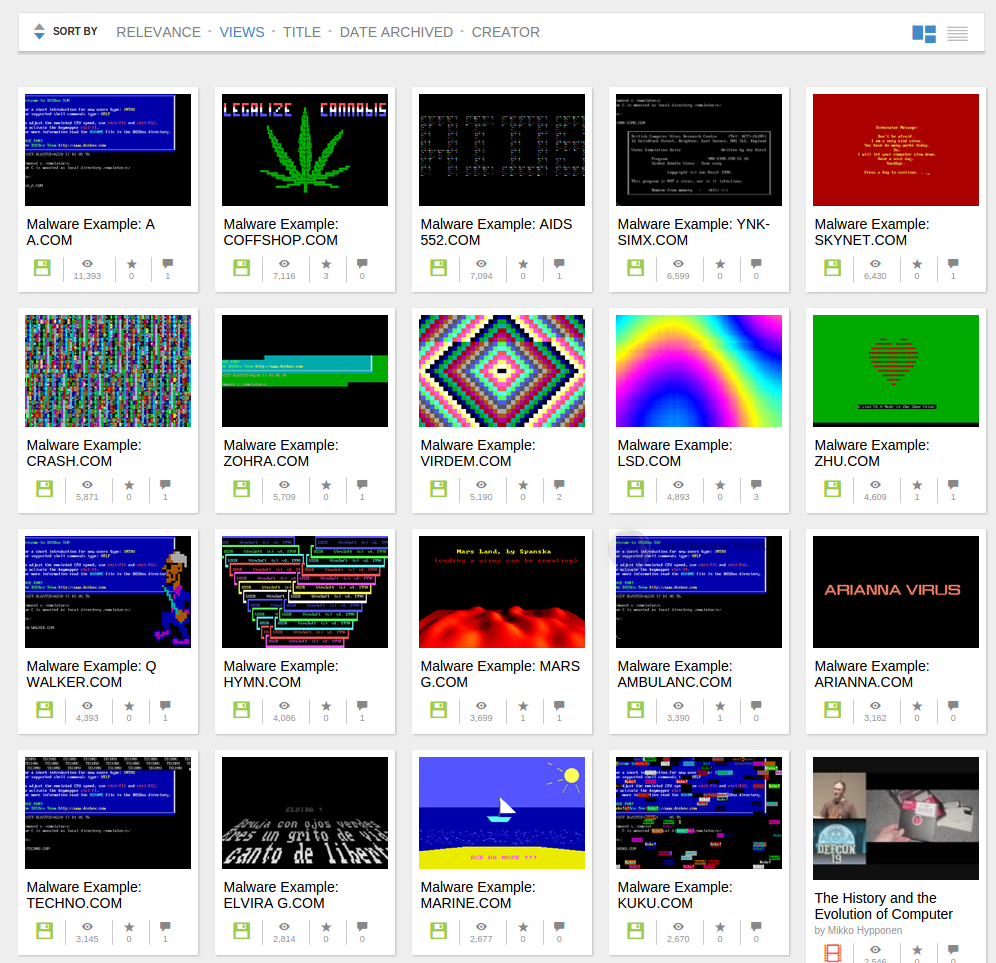Sort results by Creator
Viewport: 996px width, 963px height.
[x=505, y=32]
